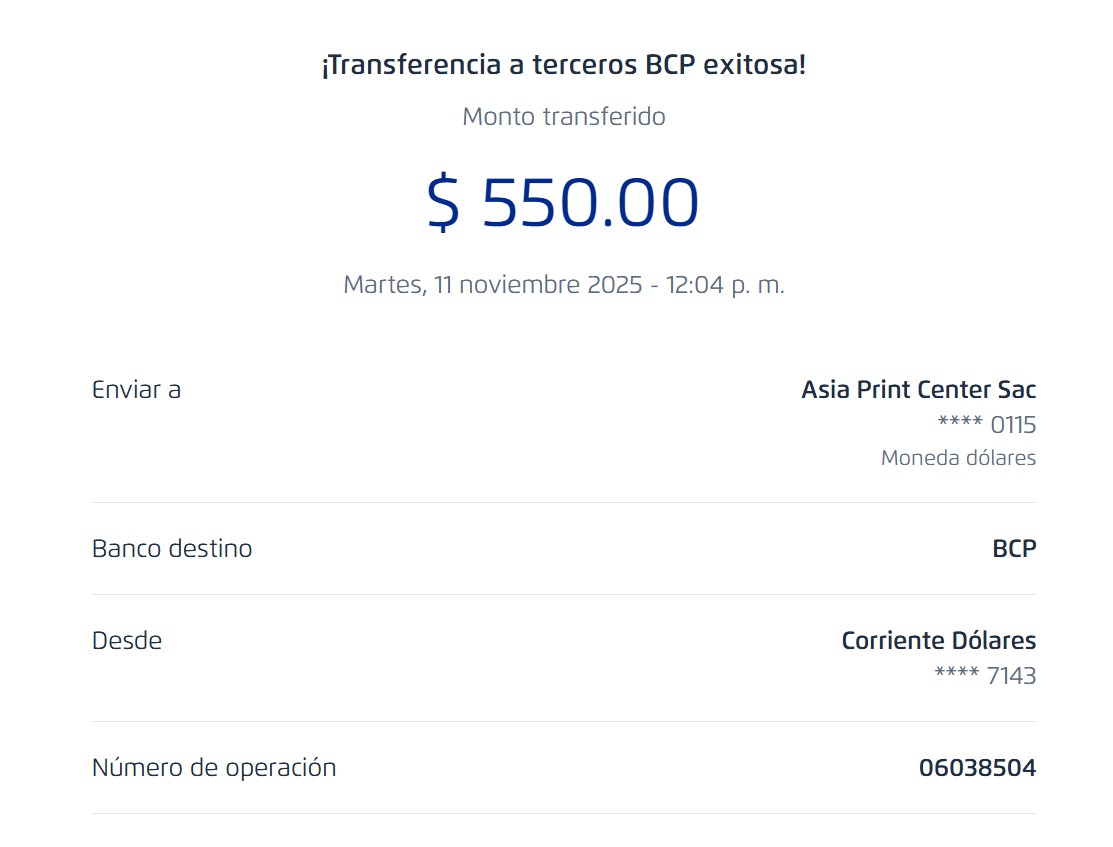Click destination account ending in 0115
The width and height of the screenshot is (1113, 847).
click(x=987, y=425)
